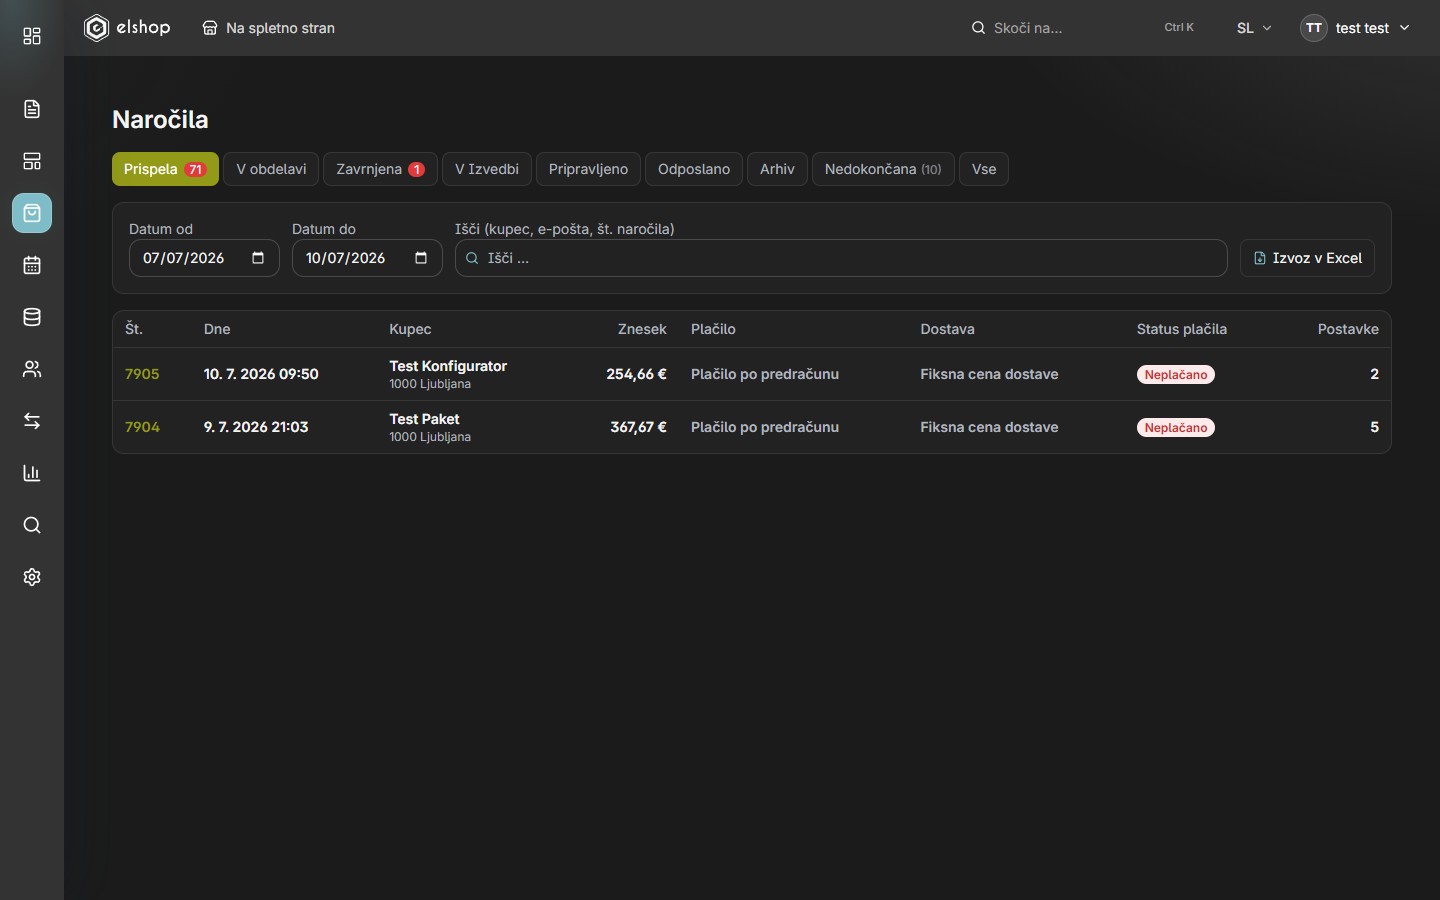Open the document pages icon in sidebar
Screen dimensions: 1440x900
coord(32,109)
